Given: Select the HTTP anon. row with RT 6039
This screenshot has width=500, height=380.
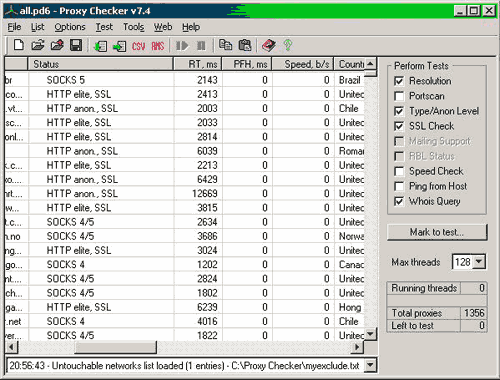Looking at the screenshot, I should pyautogui.click(x=184, y=151).
